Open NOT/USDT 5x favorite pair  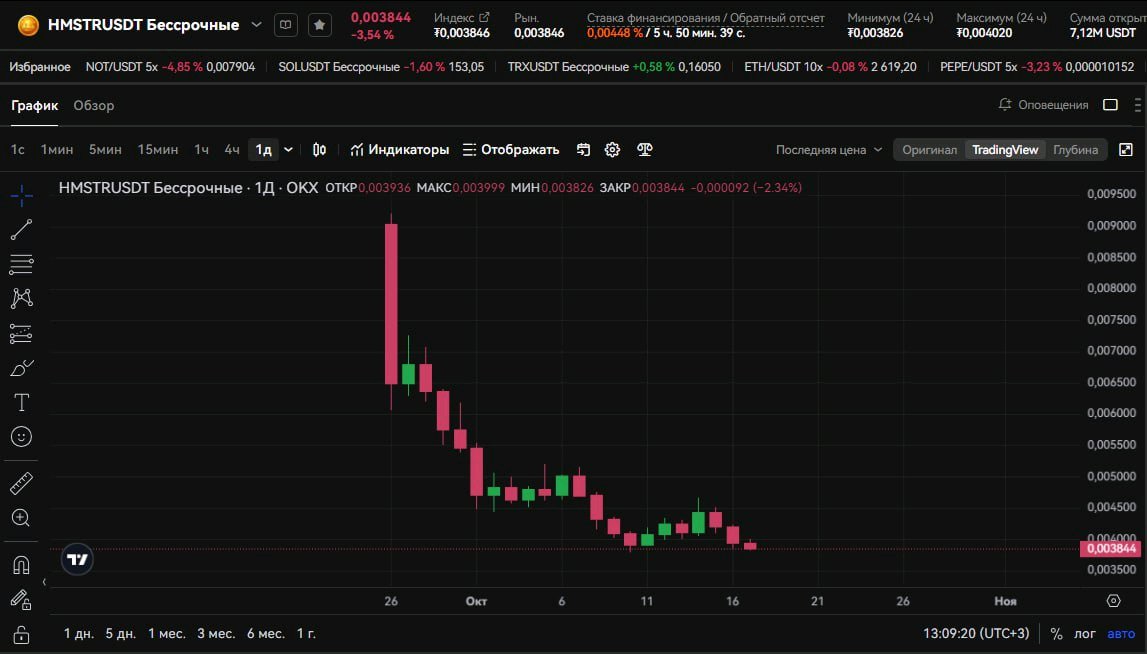[170, 67]
